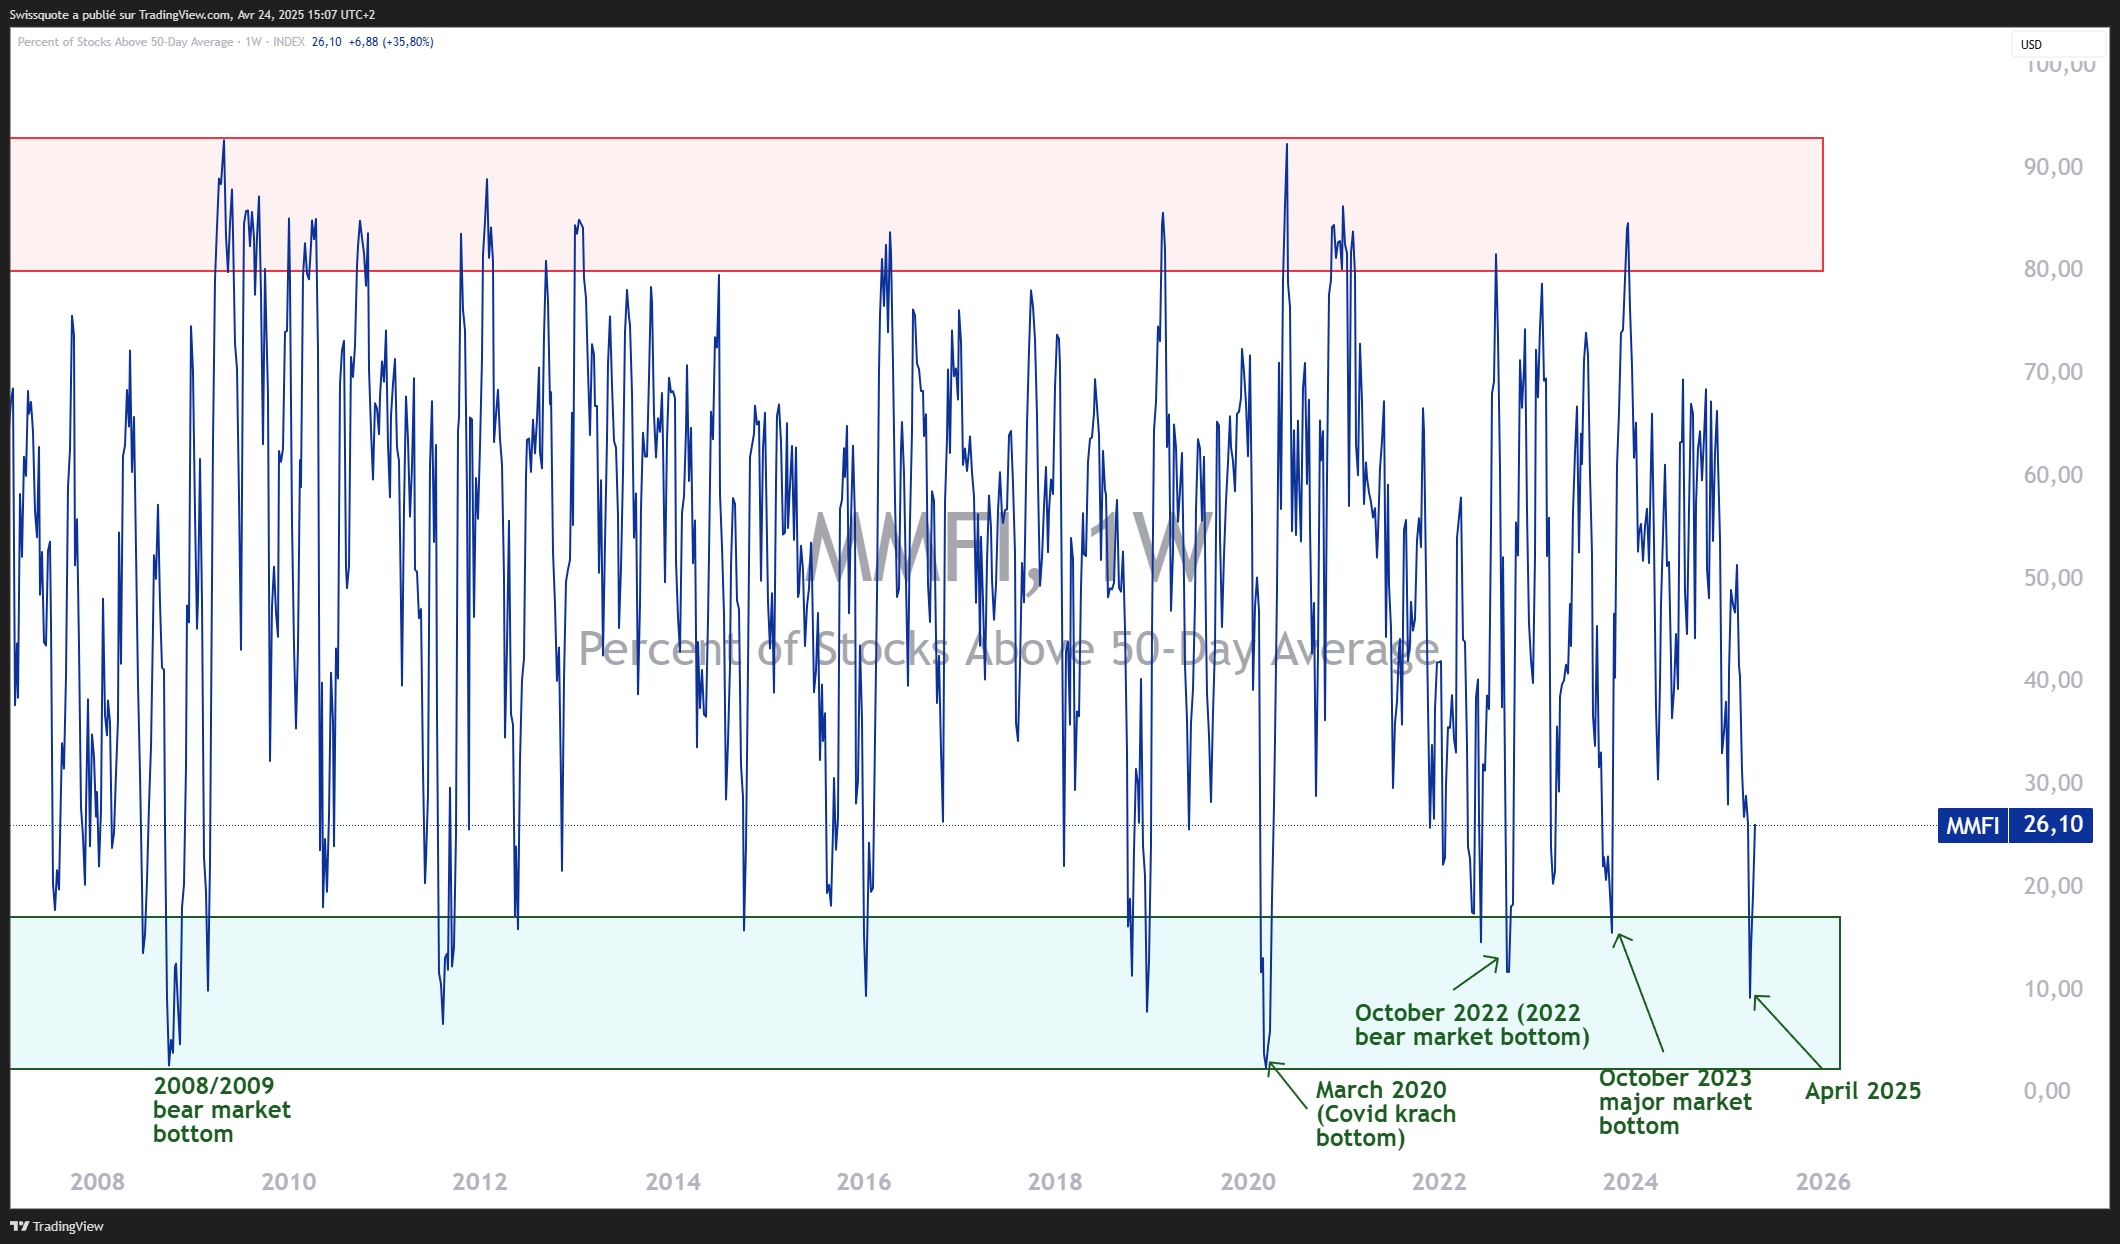This screenshot has width=2120, height=1244.
Task: Select the 'October 2022 (2022 bear market bottom)' annotation
Action: (x=1472, y=1025)
